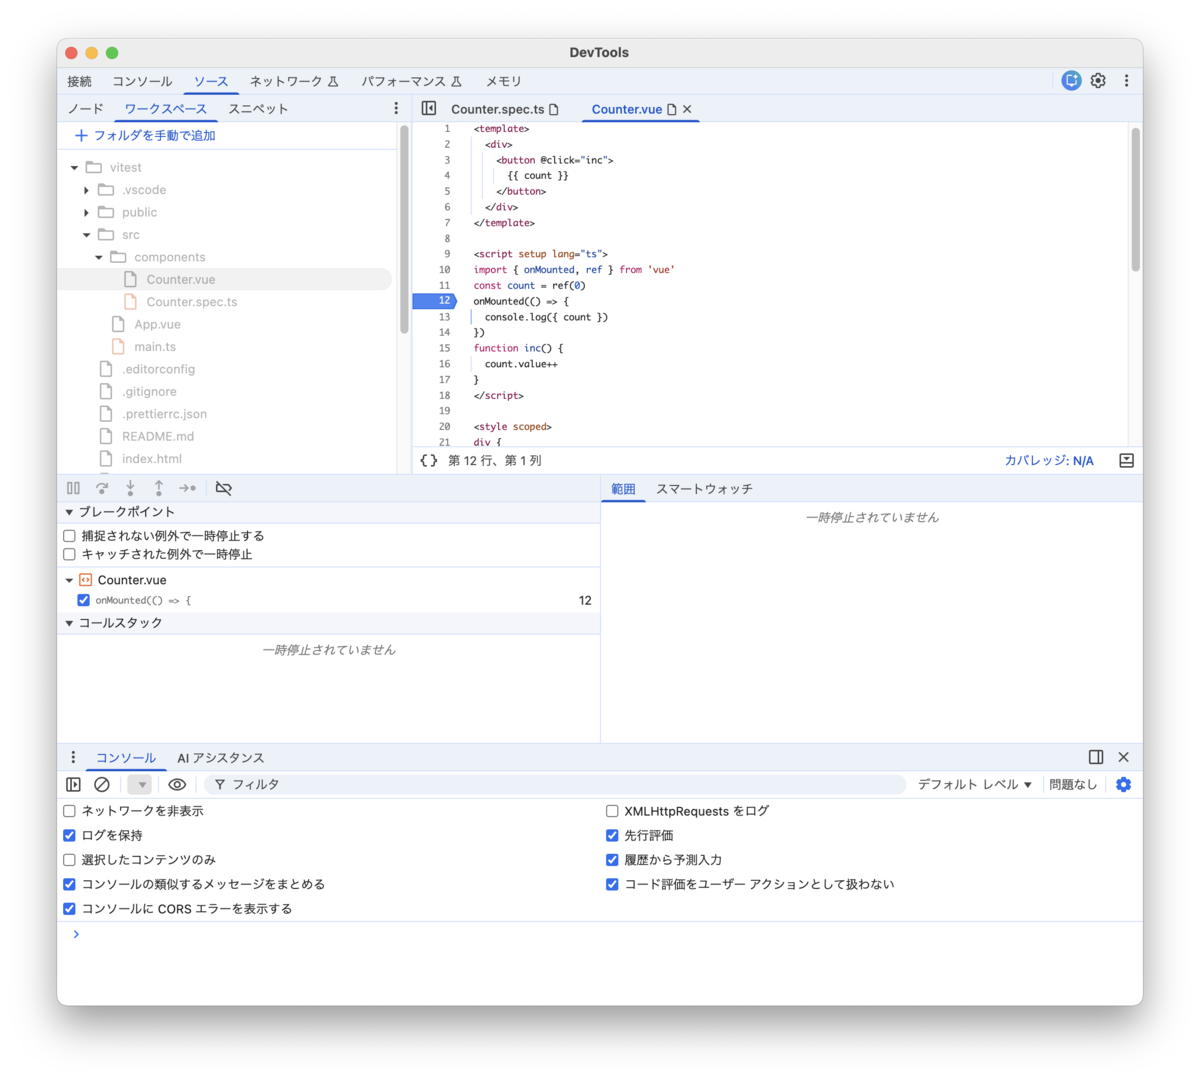The width and height of the screenshot is (1200, 1081).
Task: Toggle the console sidebar icon
Action: (x=73, y=785)
